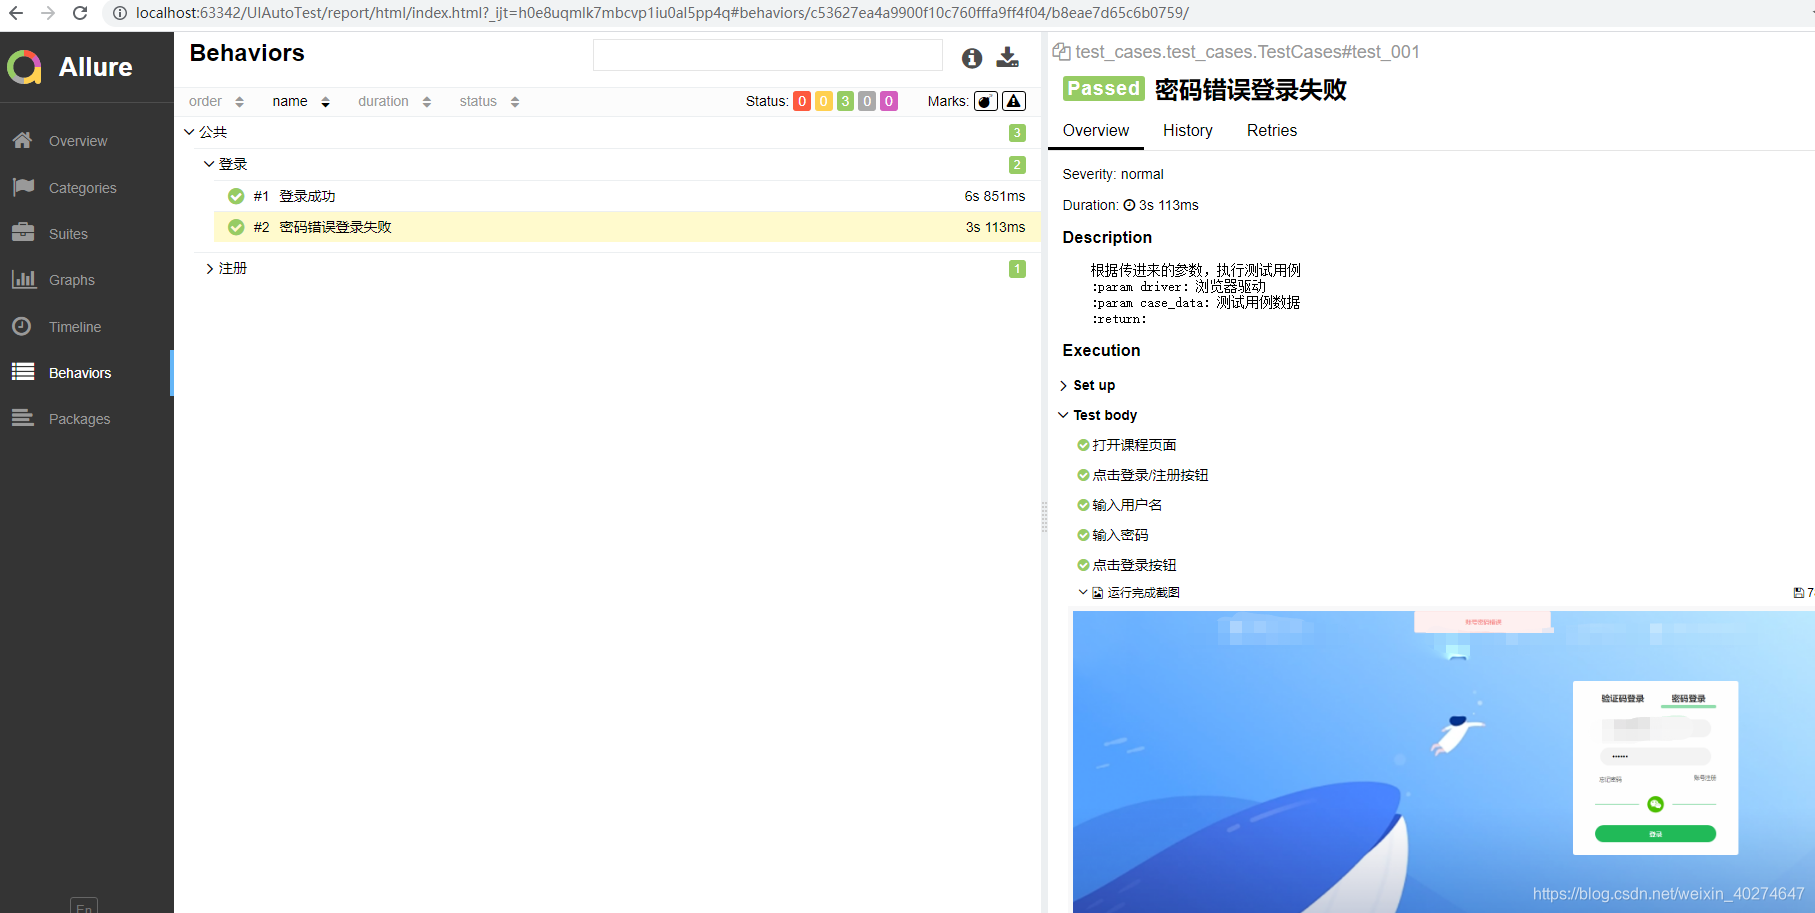Click the 点击登录/注册按钮 step
Screen dimensions: 1815x913
pos(1150,475)
